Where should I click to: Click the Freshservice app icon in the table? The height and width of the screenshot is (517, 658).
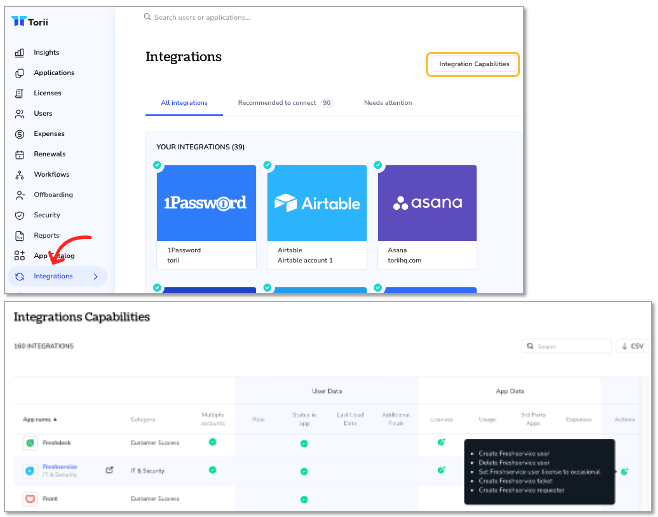point(30,471)
